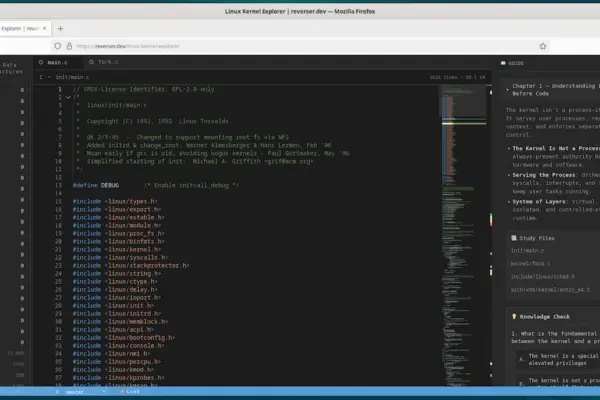This screenshot has width=600, height=400.
Task: Click the C language icon in the breadcrumb
Action: (41, 77)
